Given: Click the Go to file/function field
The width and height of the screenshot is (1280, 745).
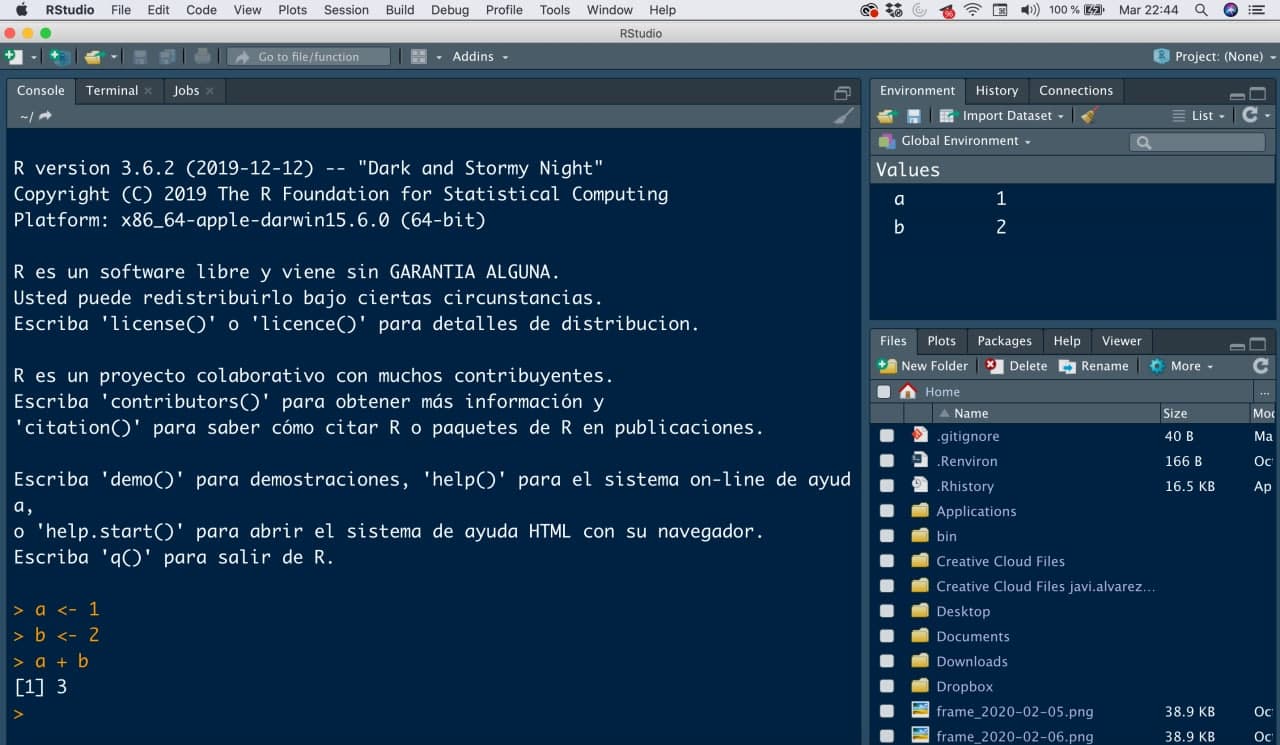Looking at the screenshot, I should point(309,57).
